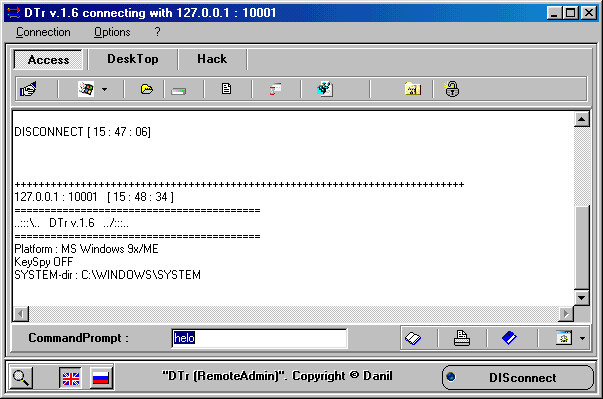Viewport: 603px width, 399px height.
Task: Switch to the DeskTop tab
Action: [133, 59]
